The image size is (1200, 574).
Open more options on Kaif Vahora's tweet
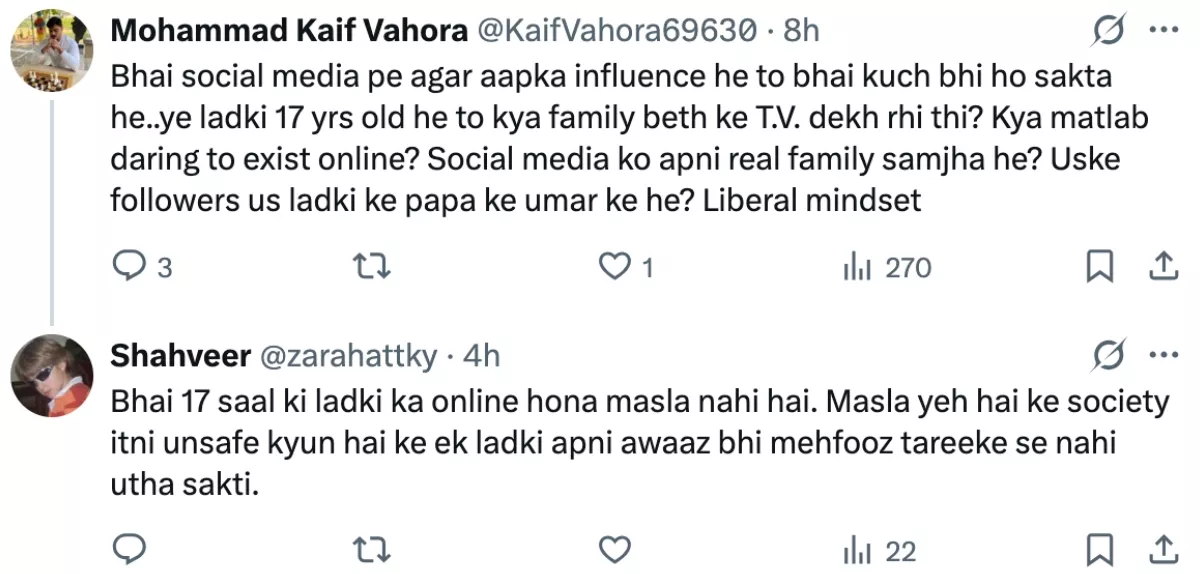point(1162,32)
